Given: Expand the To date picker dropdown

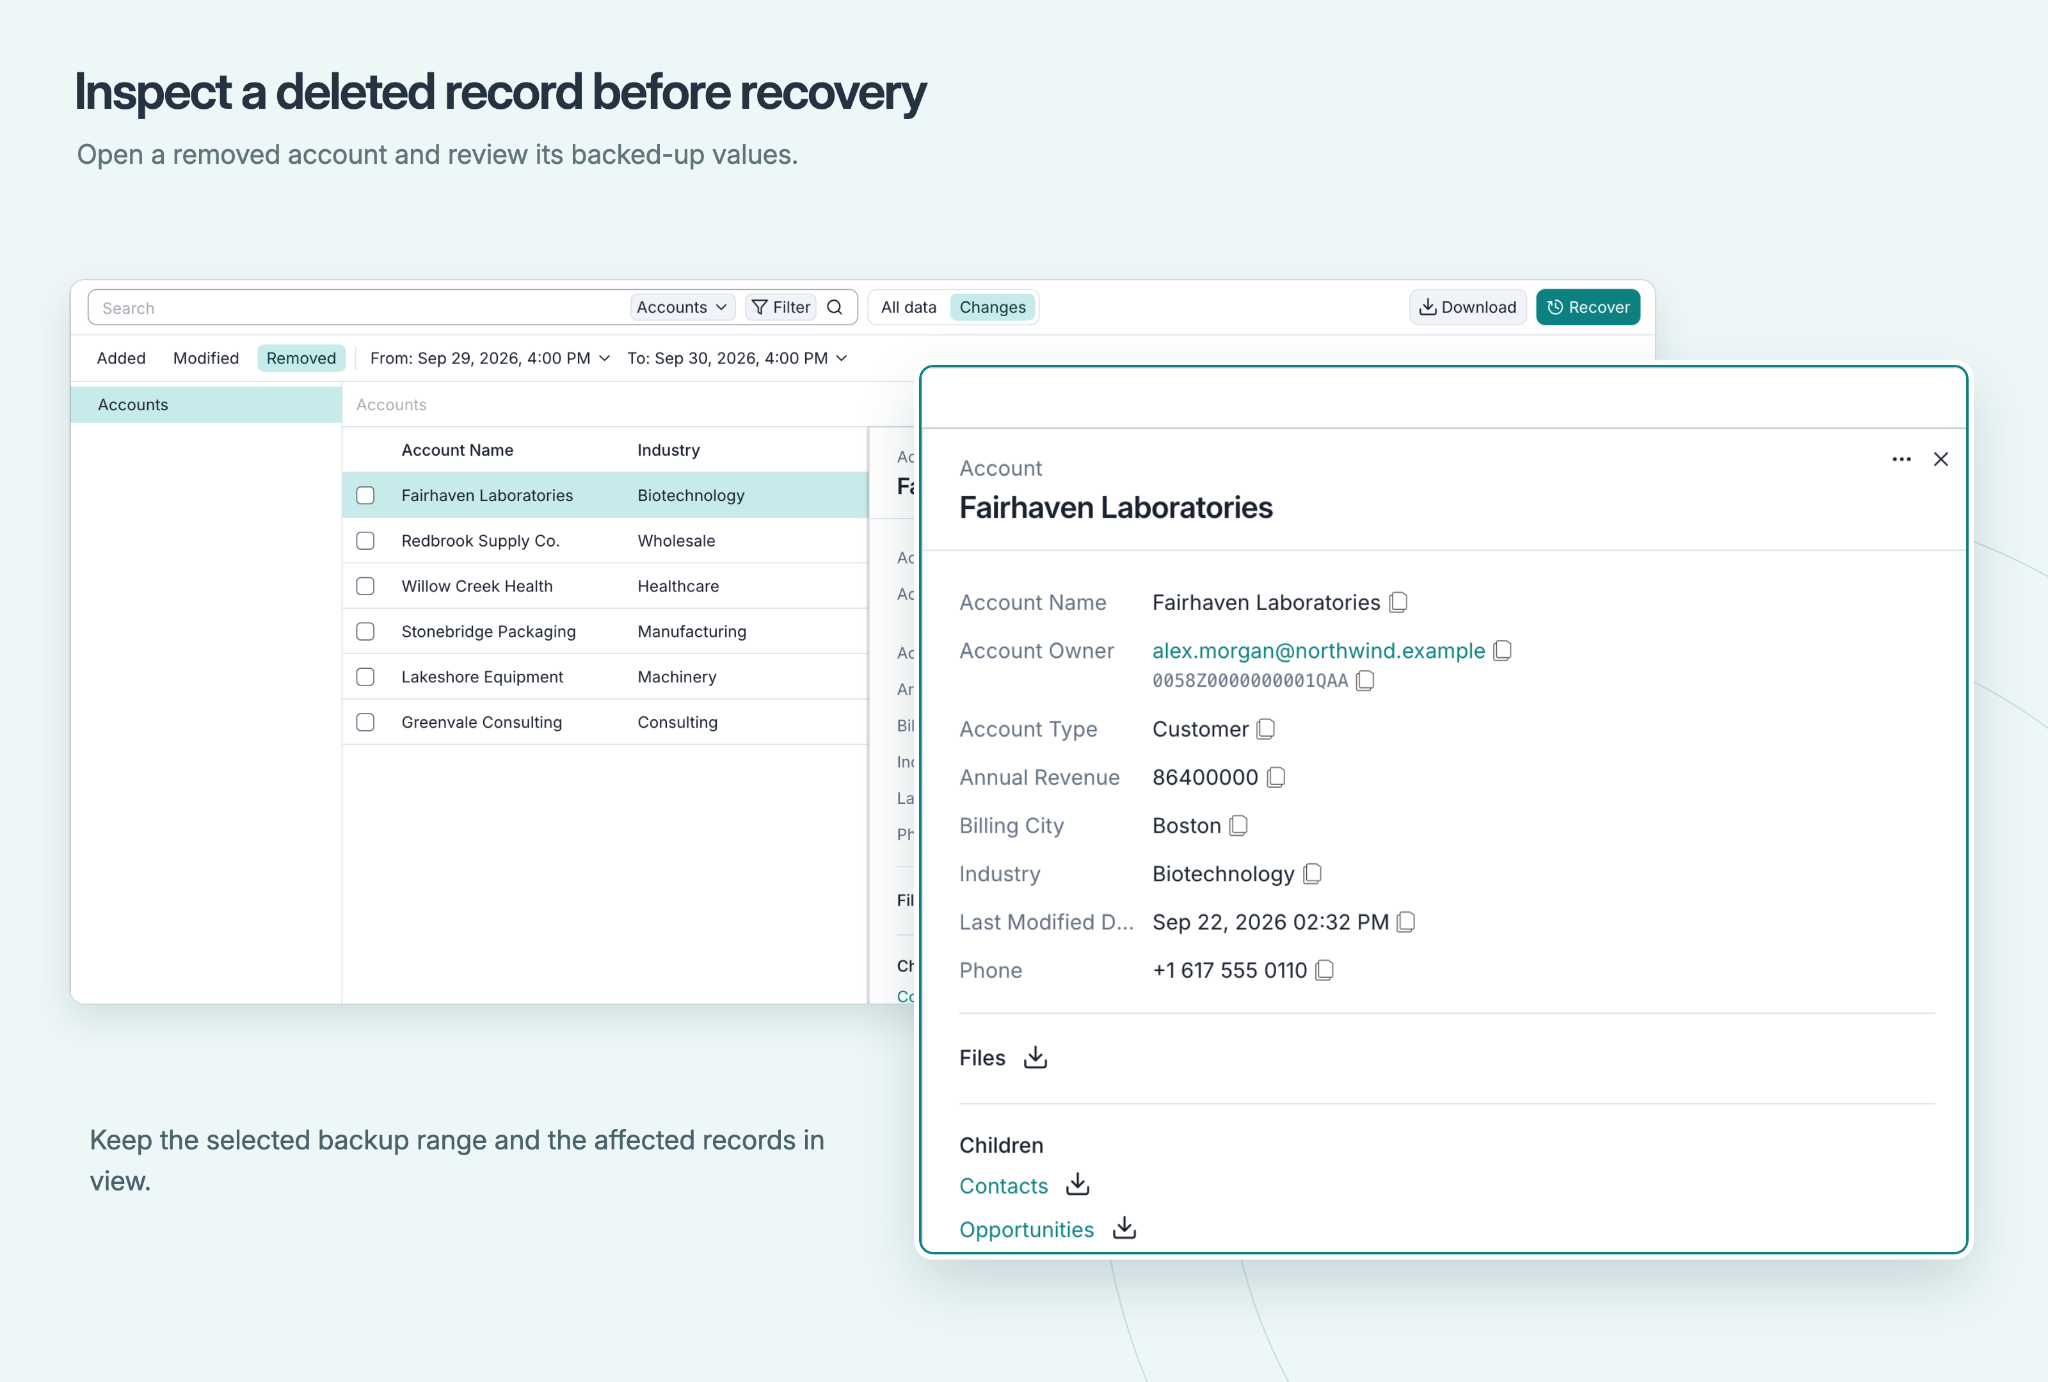Looking at the screenshot, I should click(x=738, y=358).
